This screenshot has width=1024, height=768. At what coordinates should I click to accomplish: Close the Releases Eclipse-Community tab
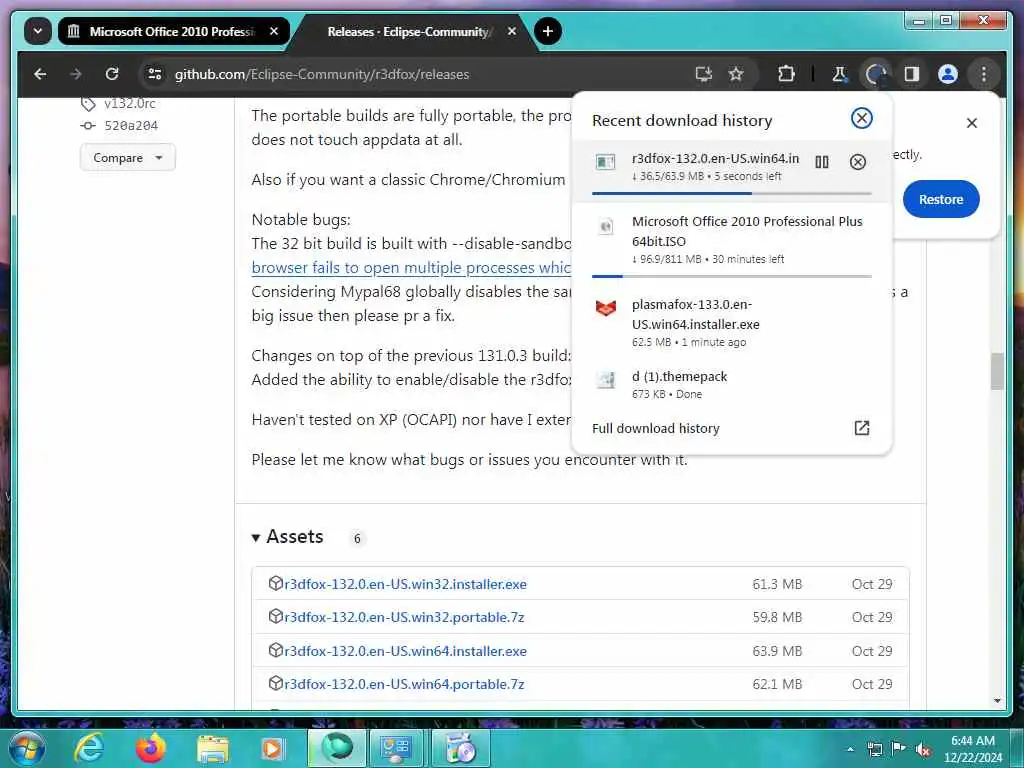(x=512, y=31)
